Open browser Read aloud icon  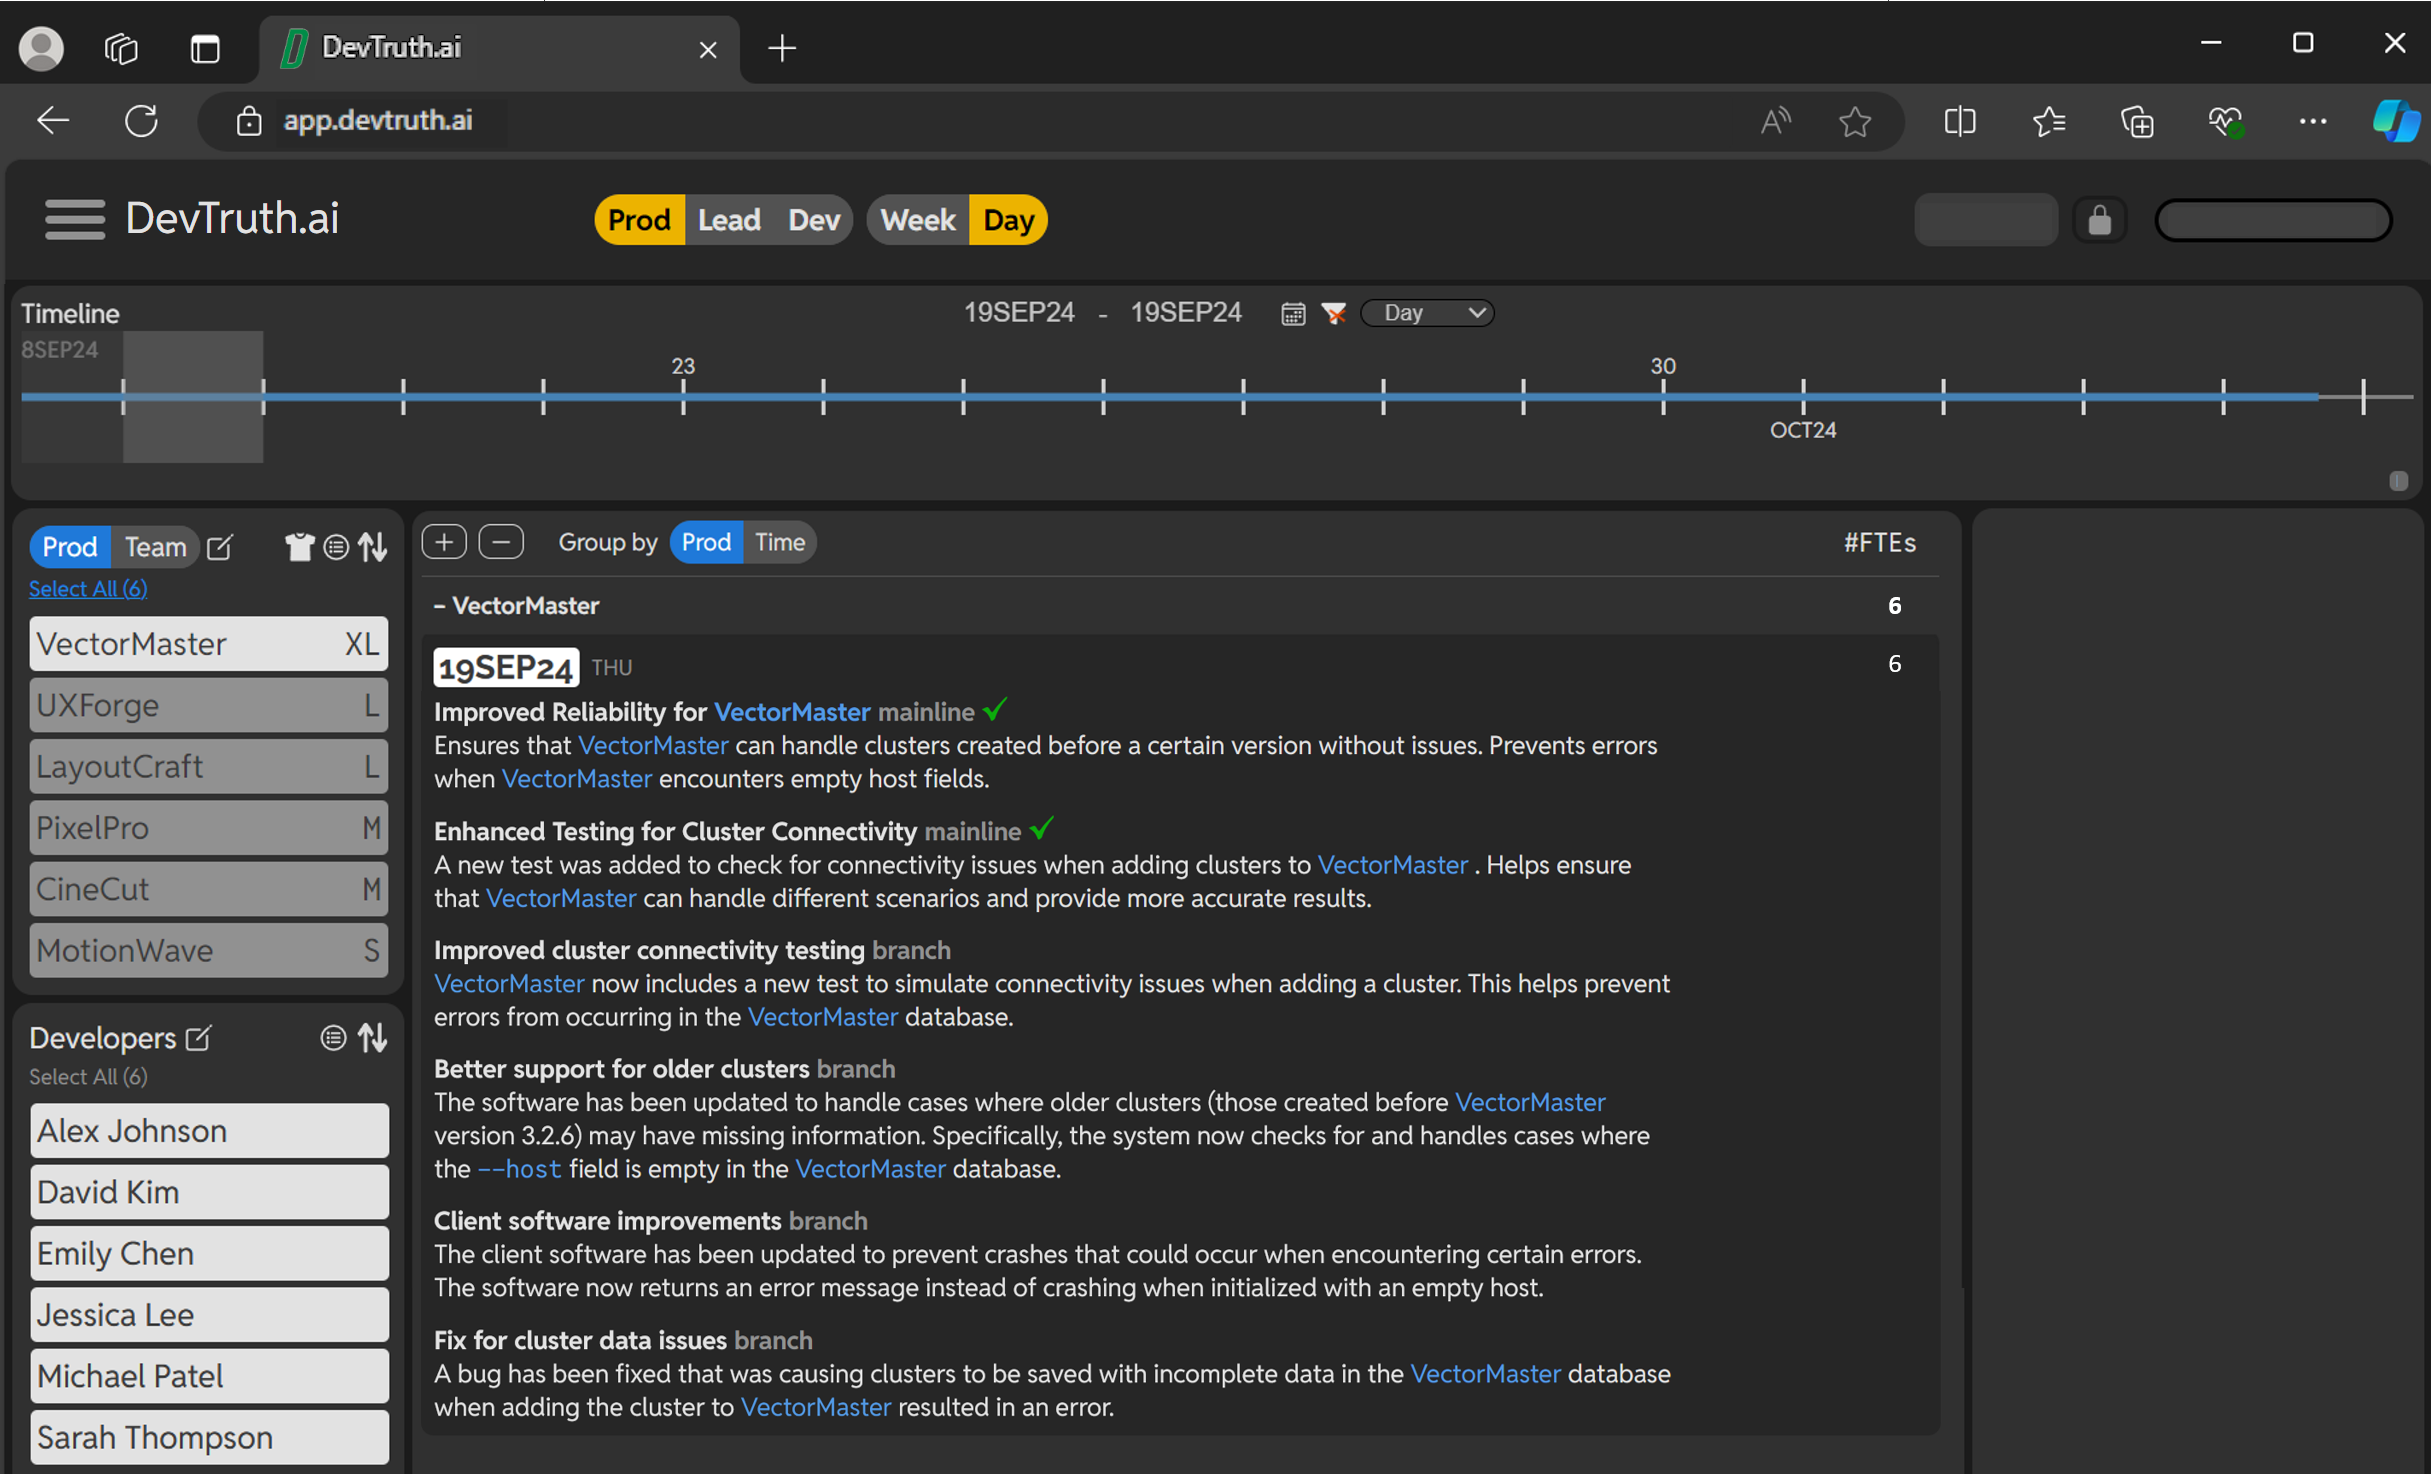1775,121
